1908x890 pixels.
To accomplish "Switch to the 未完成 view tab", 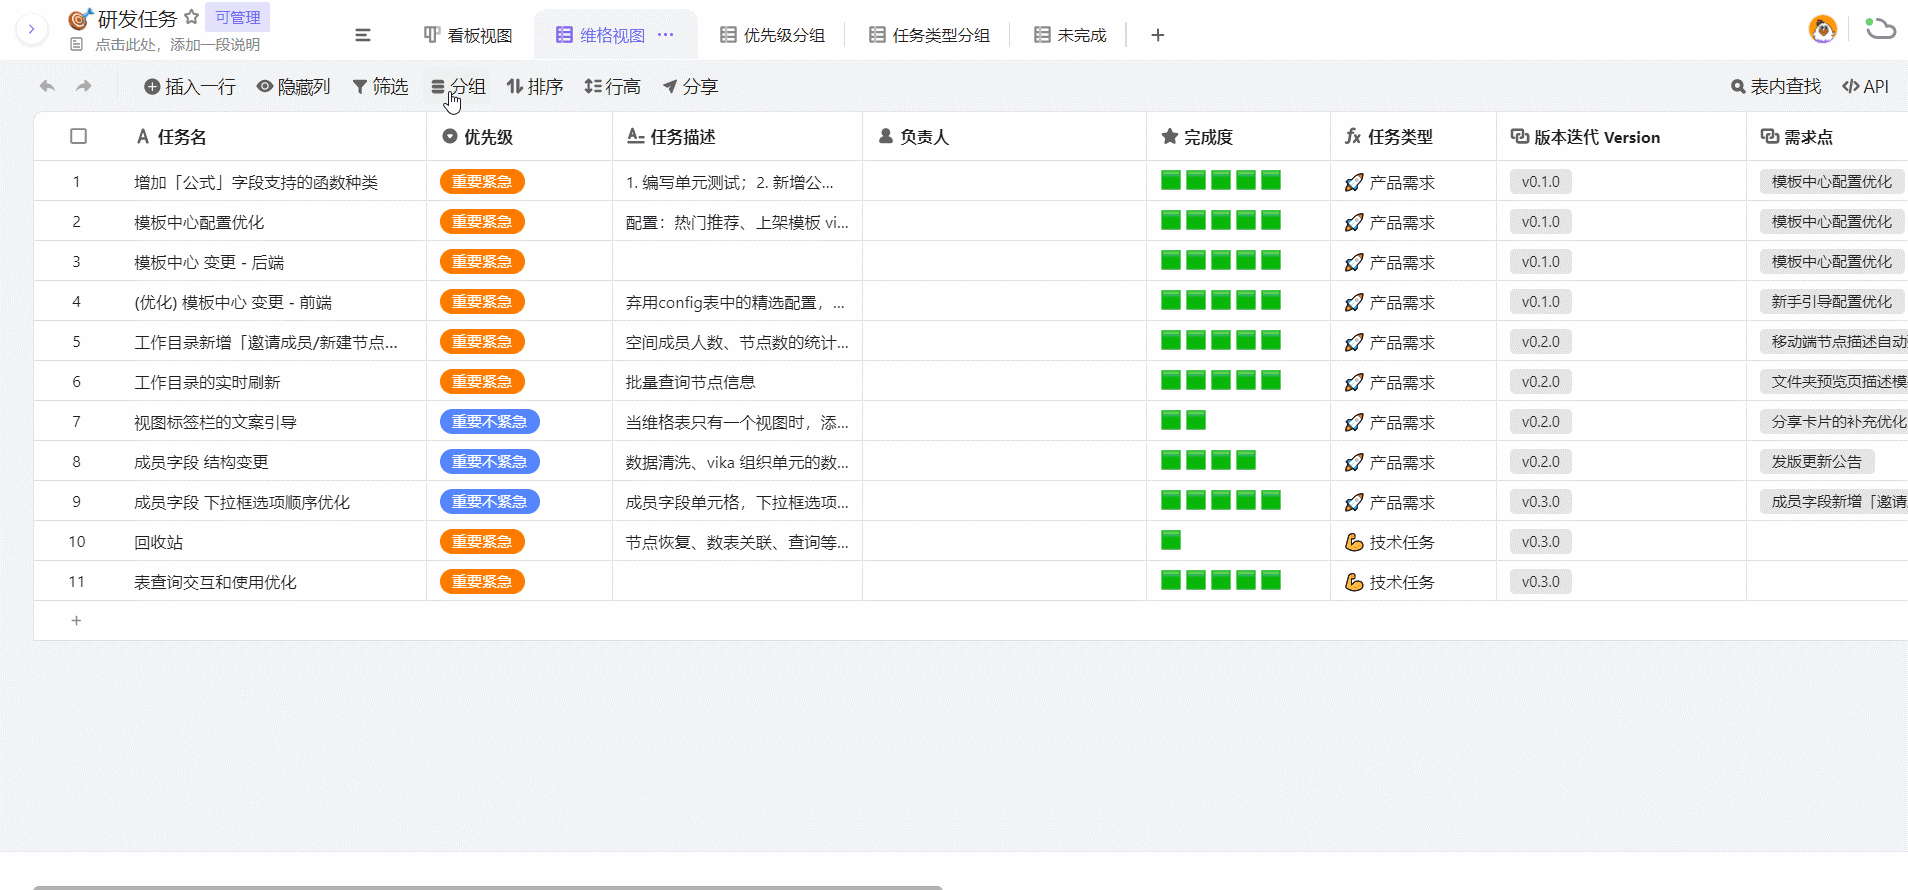I will click(1070, 35).
